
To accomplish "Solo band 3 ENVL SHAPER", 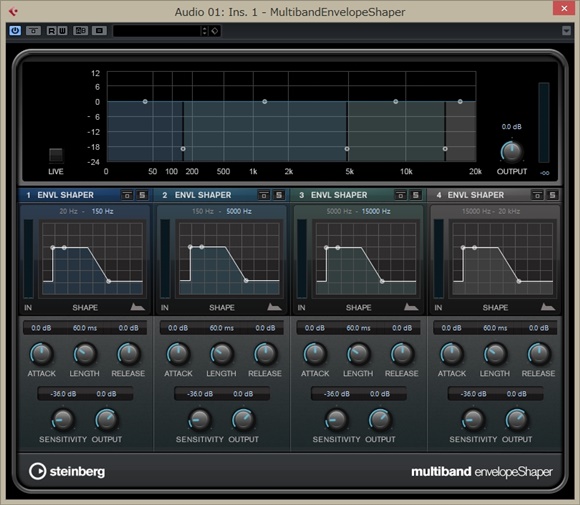I will (415, 195).
